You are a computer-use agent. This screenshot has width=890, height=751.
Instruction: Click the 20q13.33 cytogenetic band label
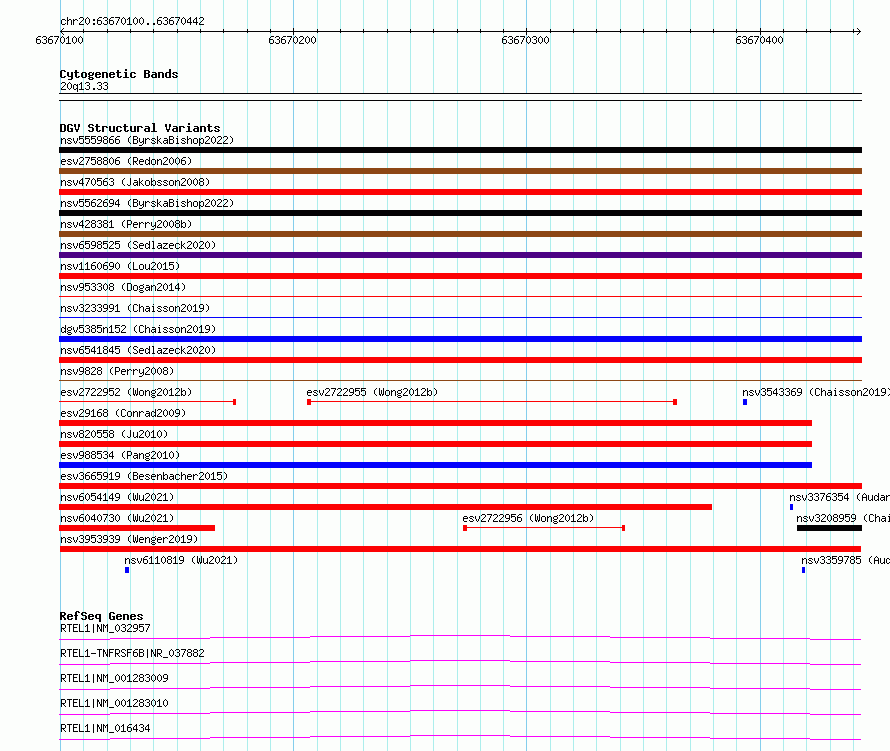tap(84, 86)
